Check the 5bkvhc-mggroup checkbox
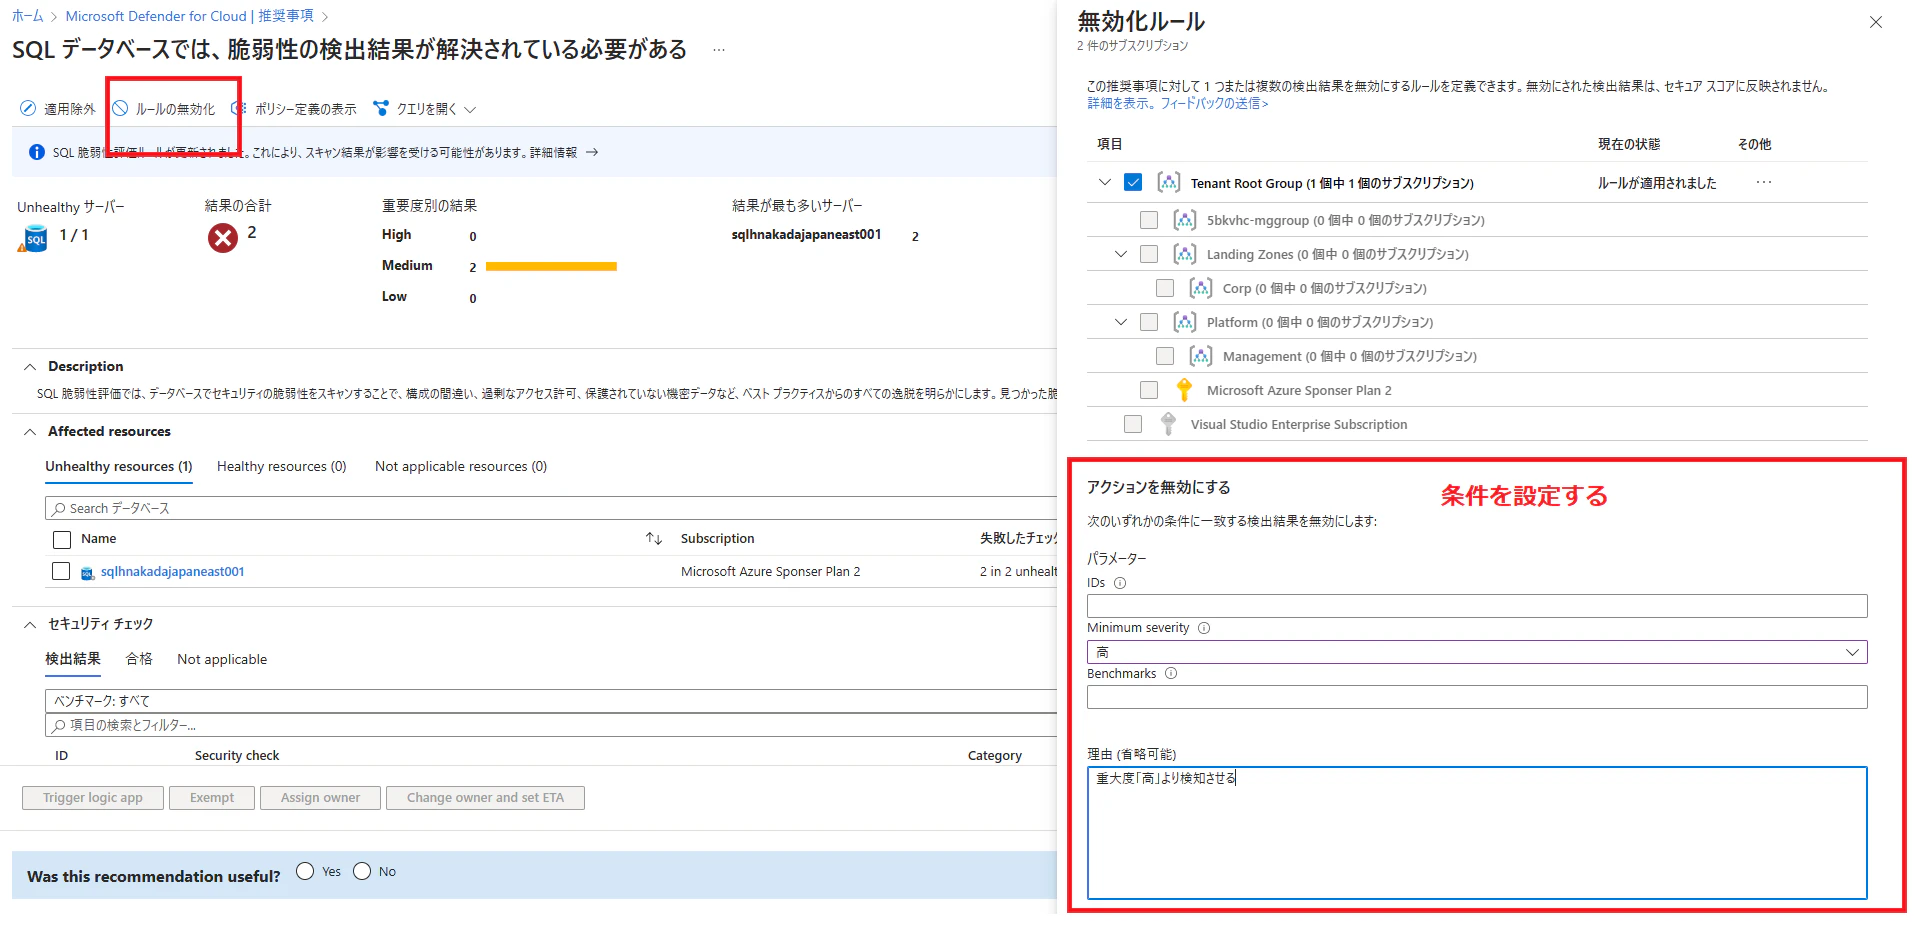 [x=1149, y=220]
